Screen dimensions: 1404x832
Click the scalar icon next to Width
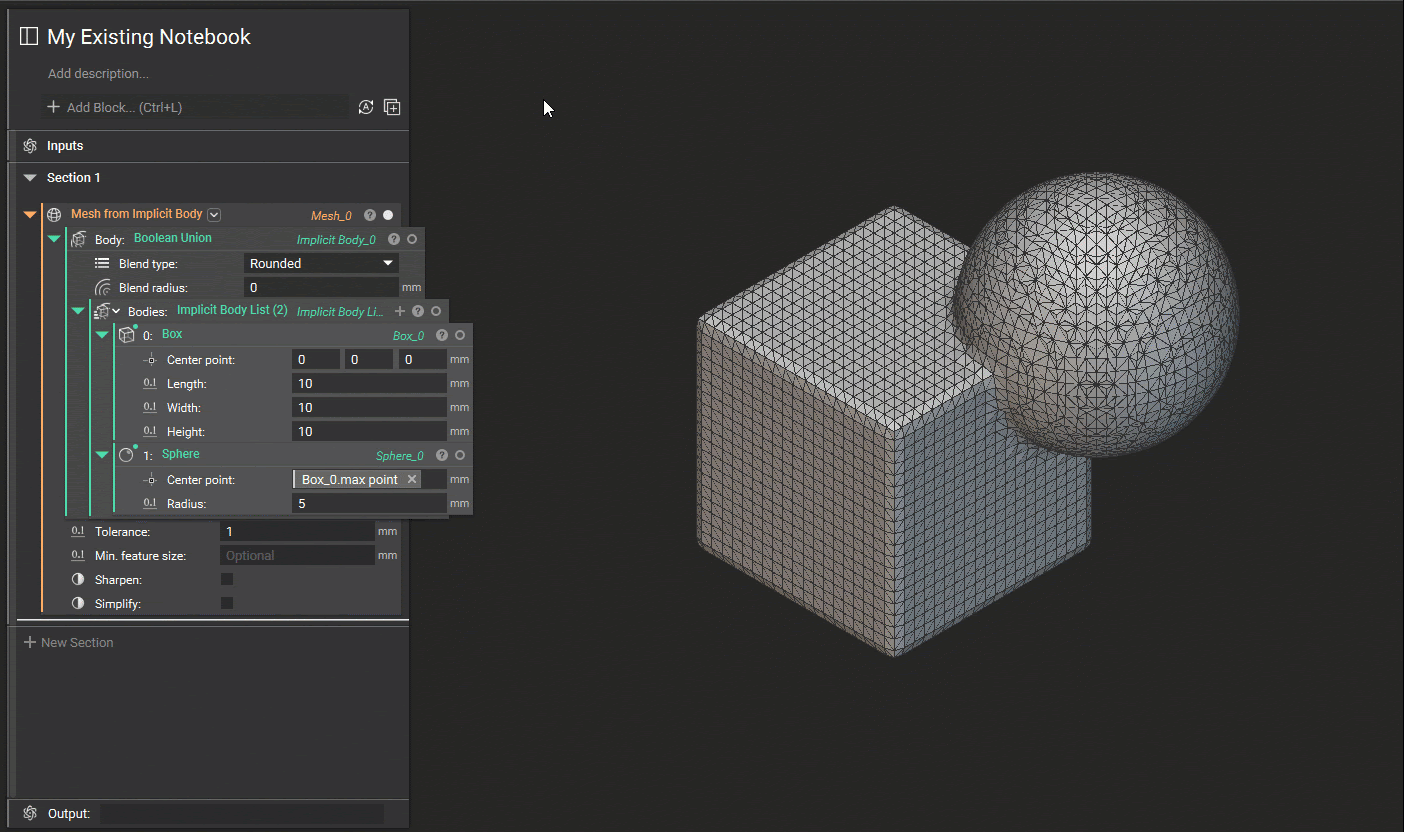(x=150, y=407)
